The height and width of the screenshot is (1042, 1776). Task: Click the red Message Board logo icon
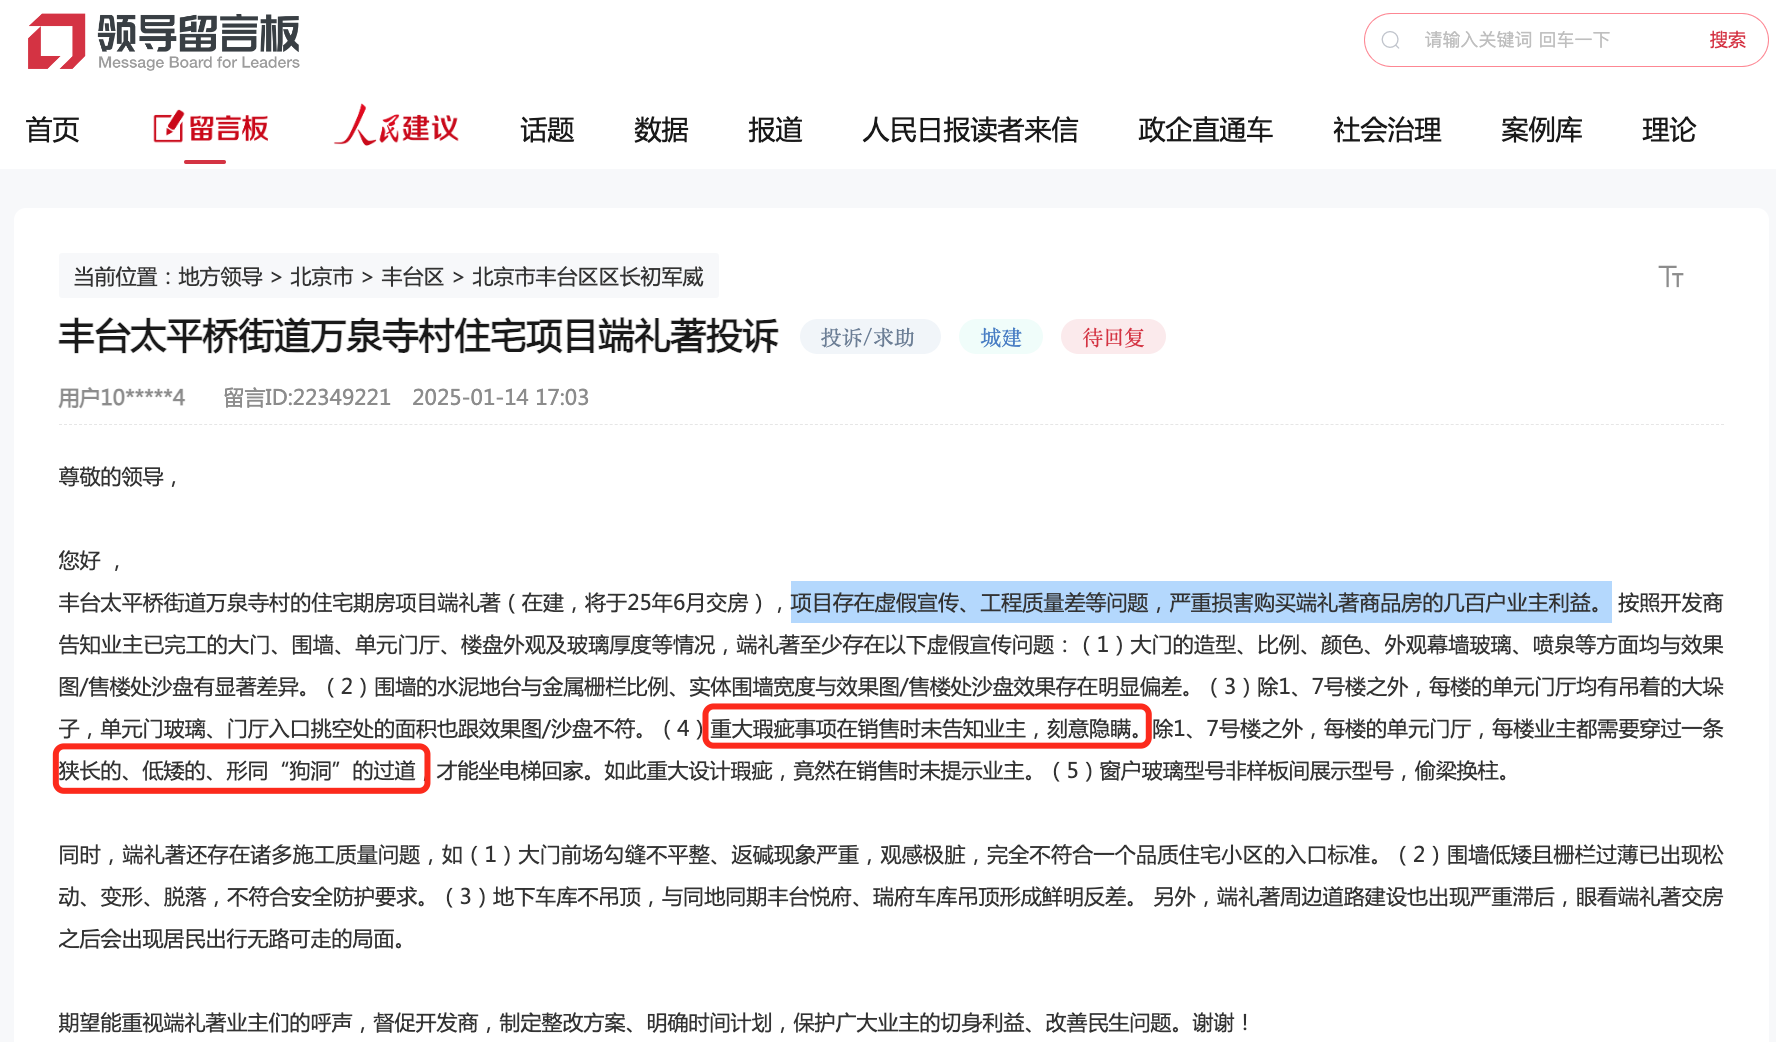click(x=56, y=42)
